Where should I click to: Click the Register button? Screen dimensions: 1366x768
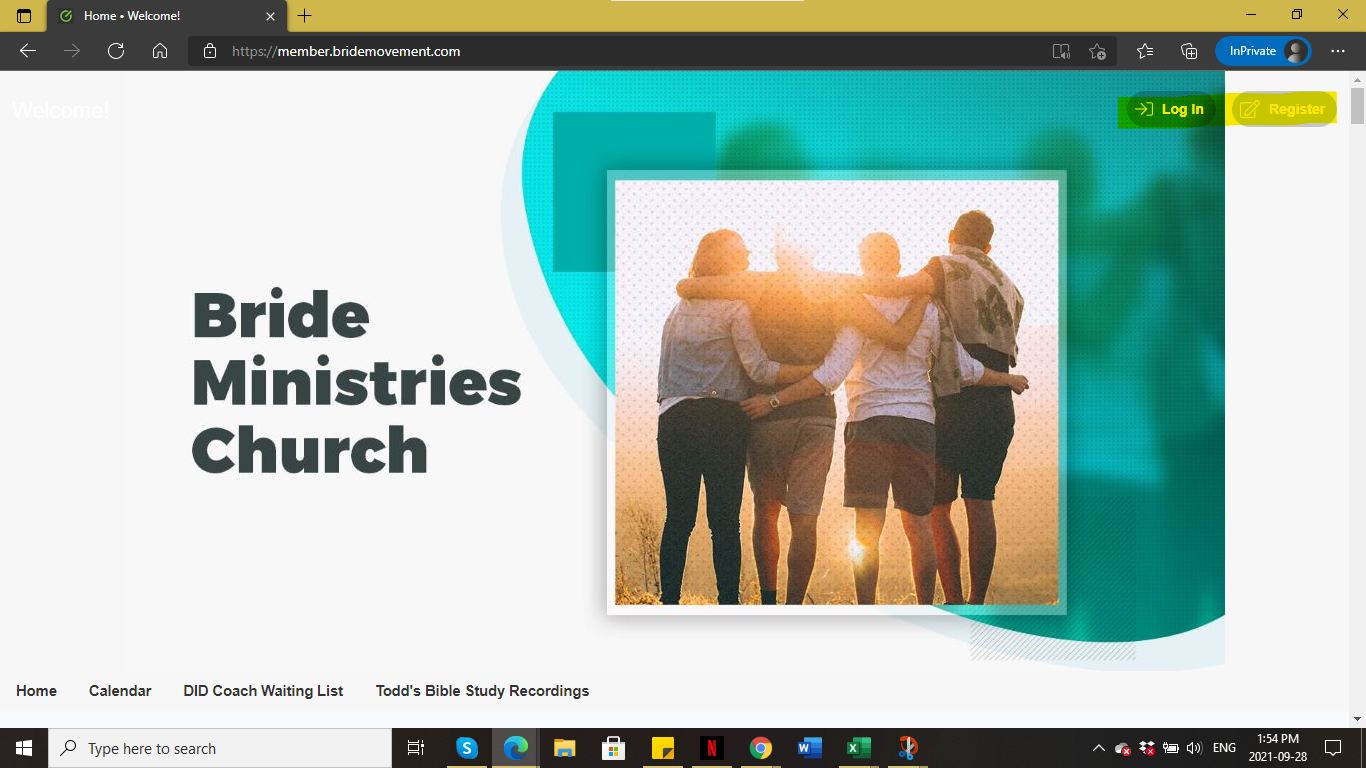1283,110
